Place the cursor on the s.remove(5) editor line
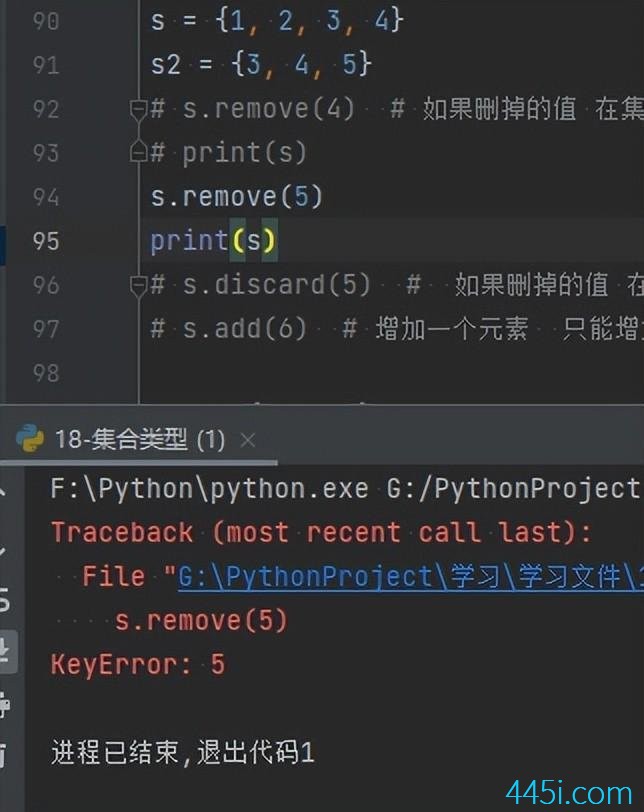The height and width of the screenshot is (812, 644). pos(237,197)
